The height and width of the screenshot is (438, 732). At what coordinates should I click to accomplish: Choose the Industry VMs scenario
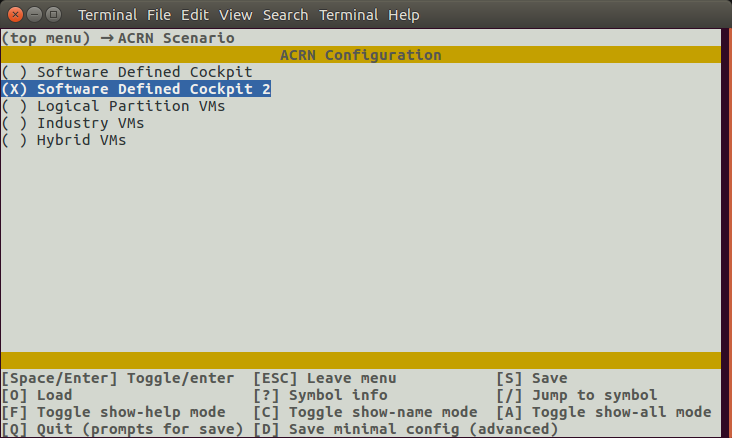(74, 123)
